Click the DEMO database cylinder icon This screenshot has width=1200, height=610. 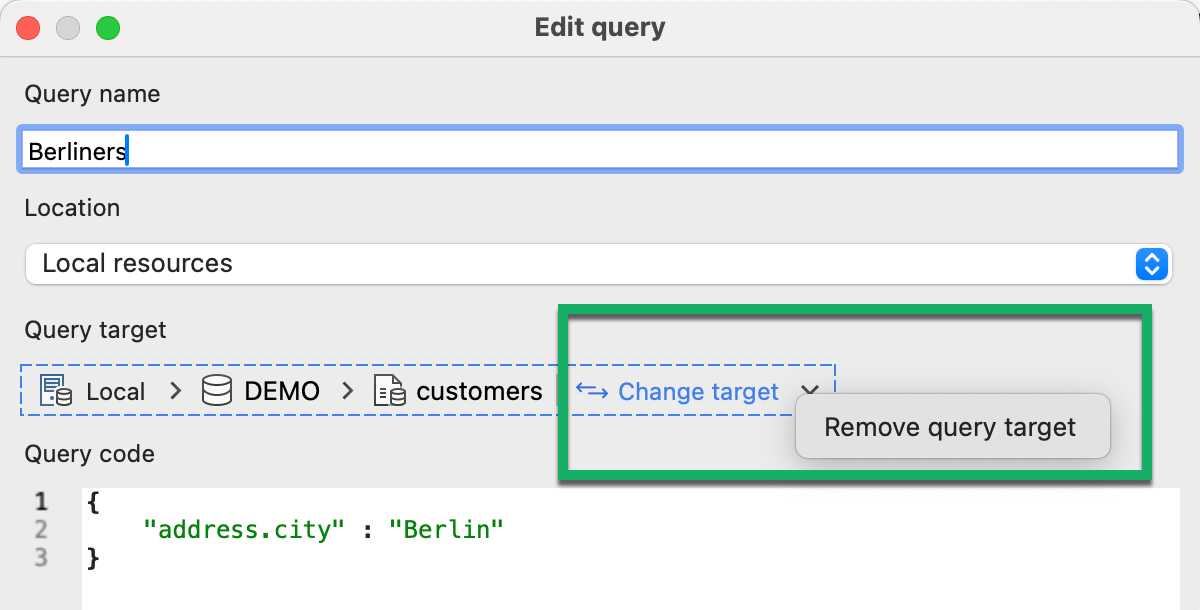tap(217, 390)
